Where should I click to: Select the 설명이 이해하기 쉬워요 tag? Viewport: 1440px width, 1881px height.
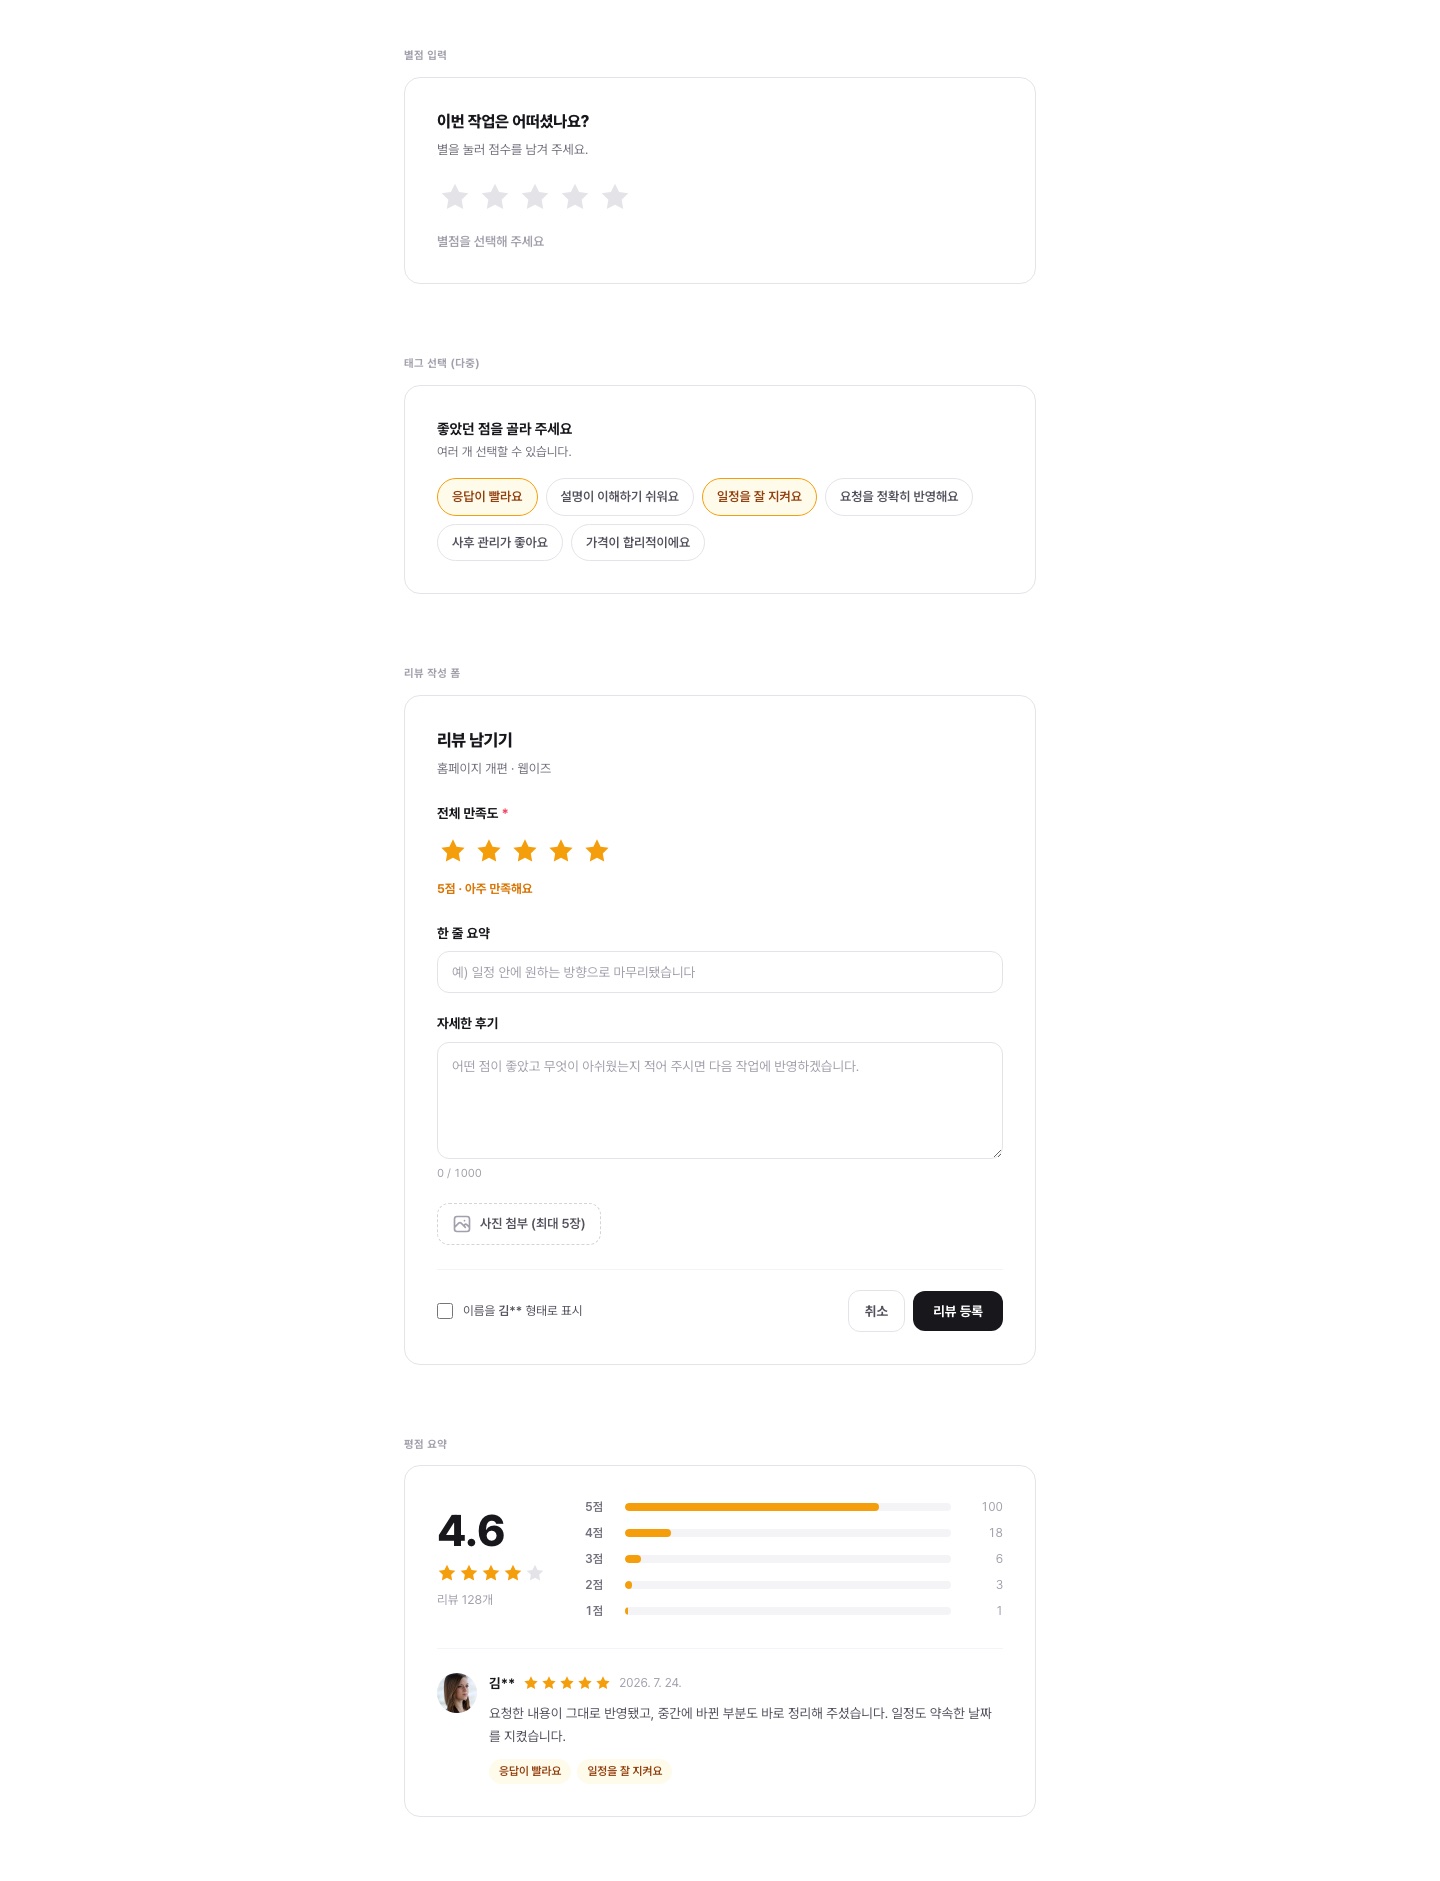click(x=620, y=497)
